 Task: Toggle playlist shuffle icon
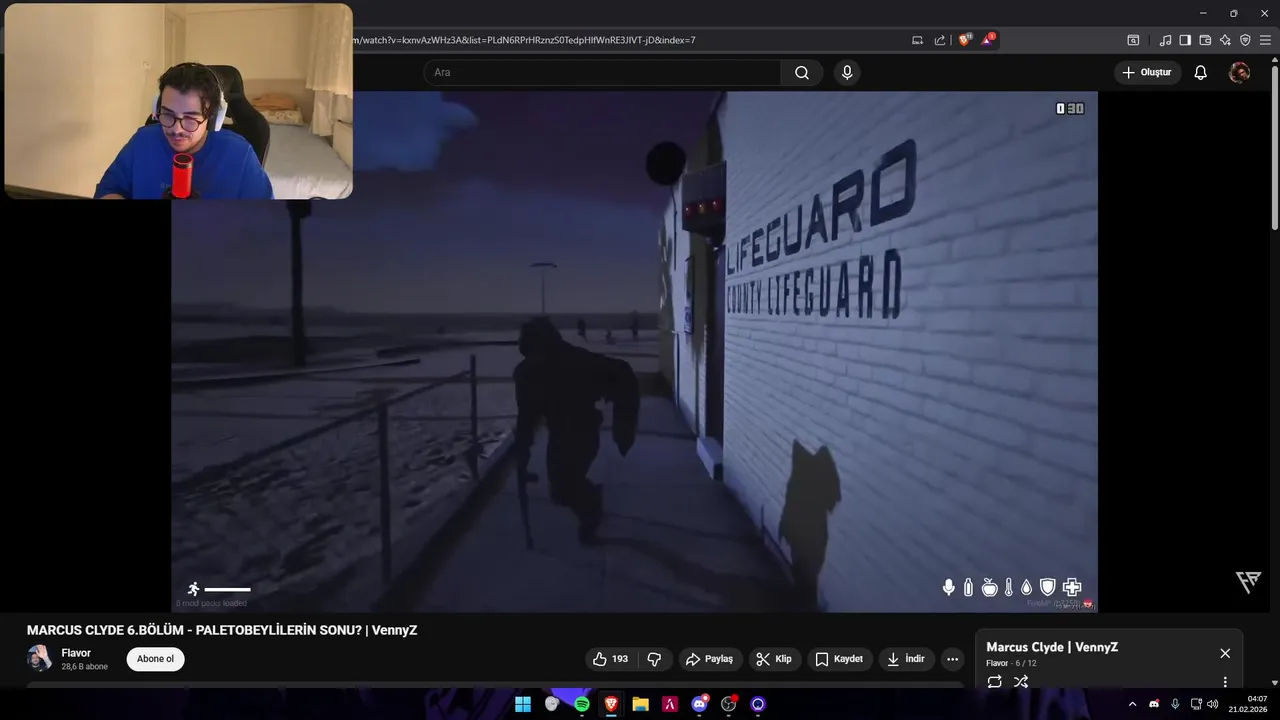click(1021, 682)
